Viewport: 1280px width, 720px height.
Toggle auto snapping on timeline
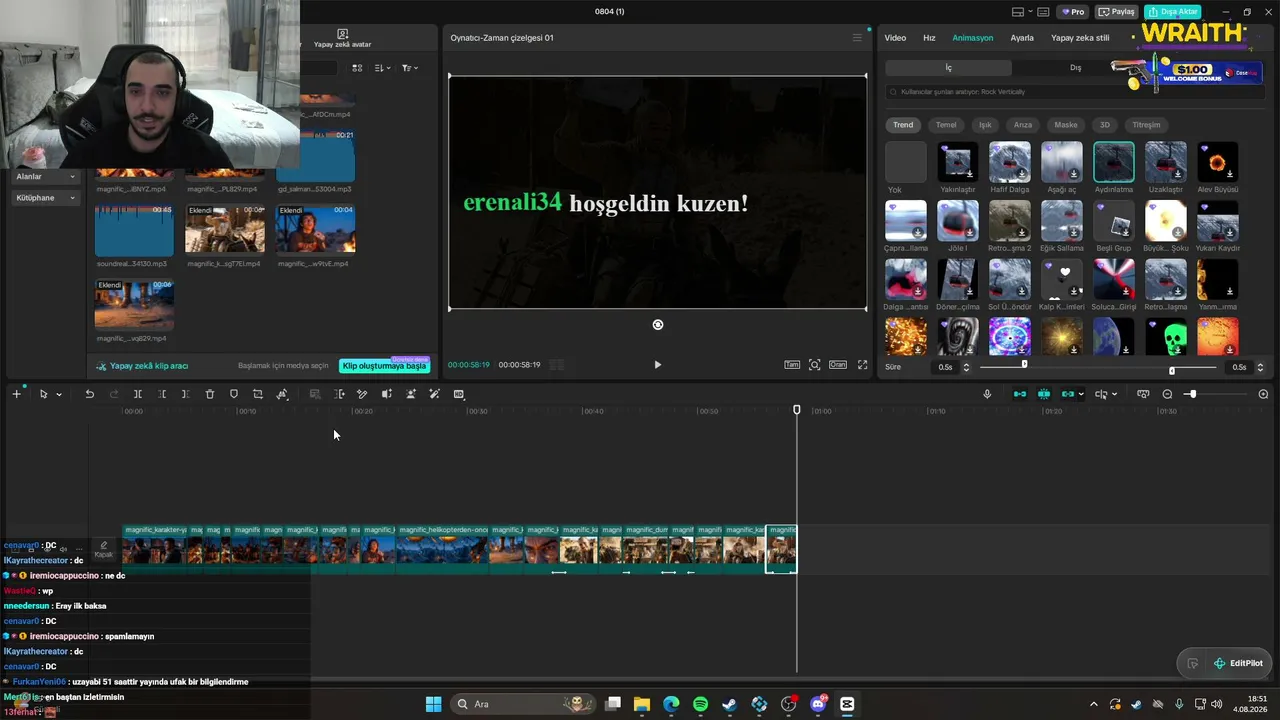(x=1043, y=394)
